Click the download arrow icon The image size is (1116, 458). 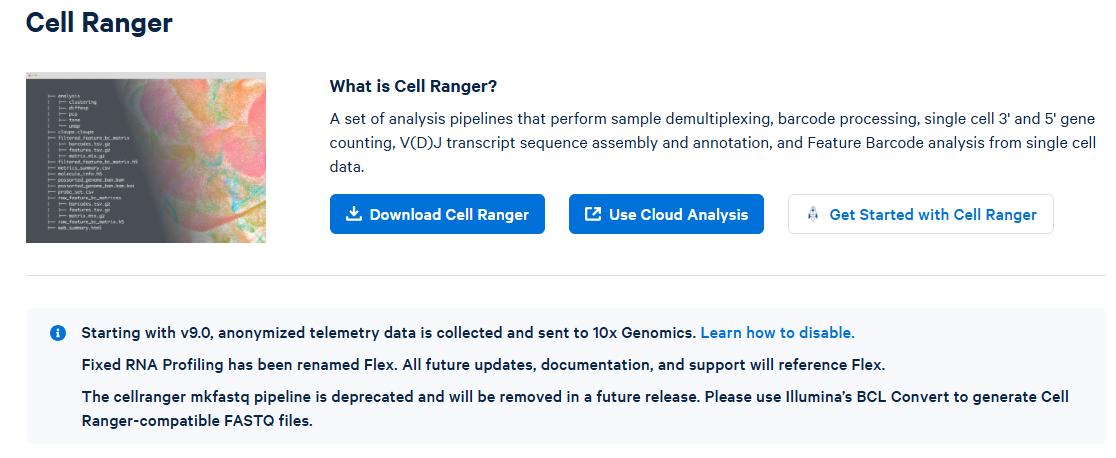pyautogui.click(x=353, y=214)
